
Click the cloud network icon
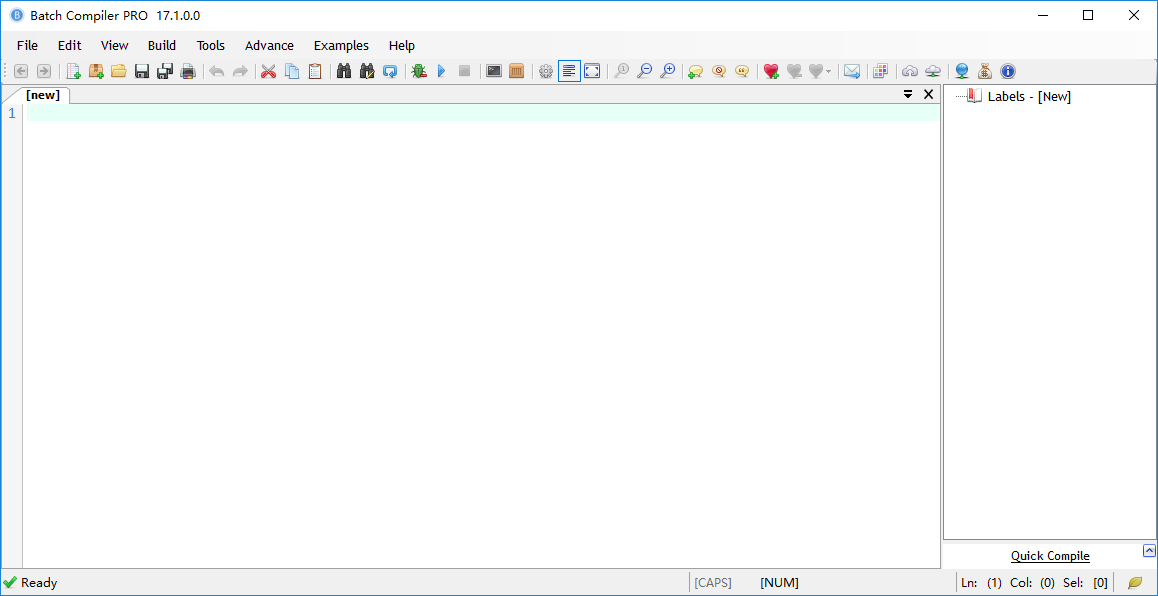click(933, 72)
